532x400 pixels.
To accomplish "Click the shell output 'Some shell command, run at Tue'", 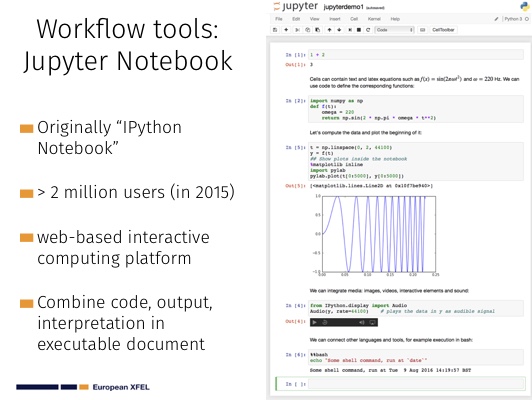I will click(x=390, y=370).
